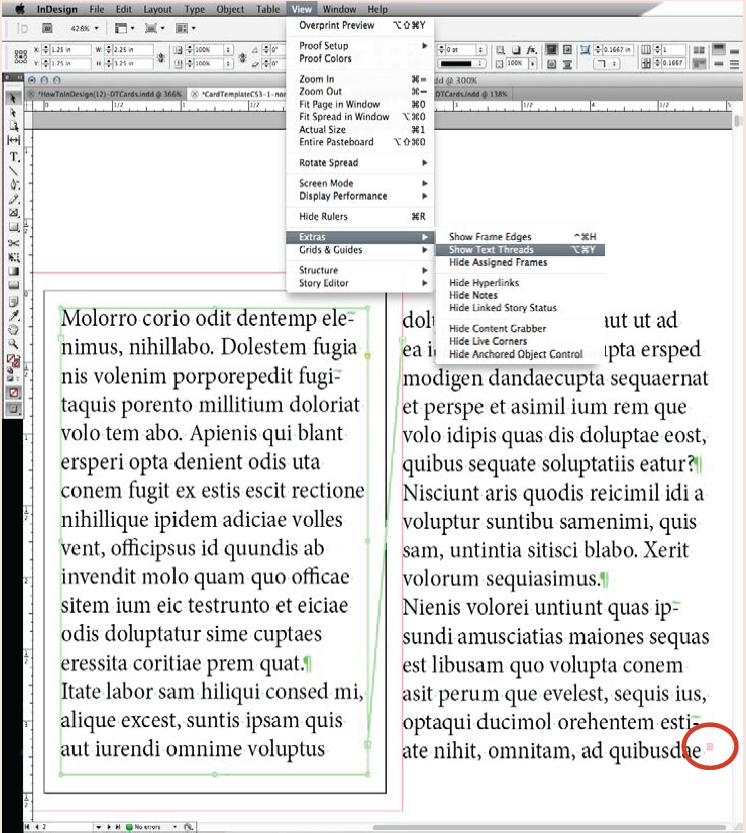
Task: Click the Direct Selection white arrow tool
Action: click(14, 113)
